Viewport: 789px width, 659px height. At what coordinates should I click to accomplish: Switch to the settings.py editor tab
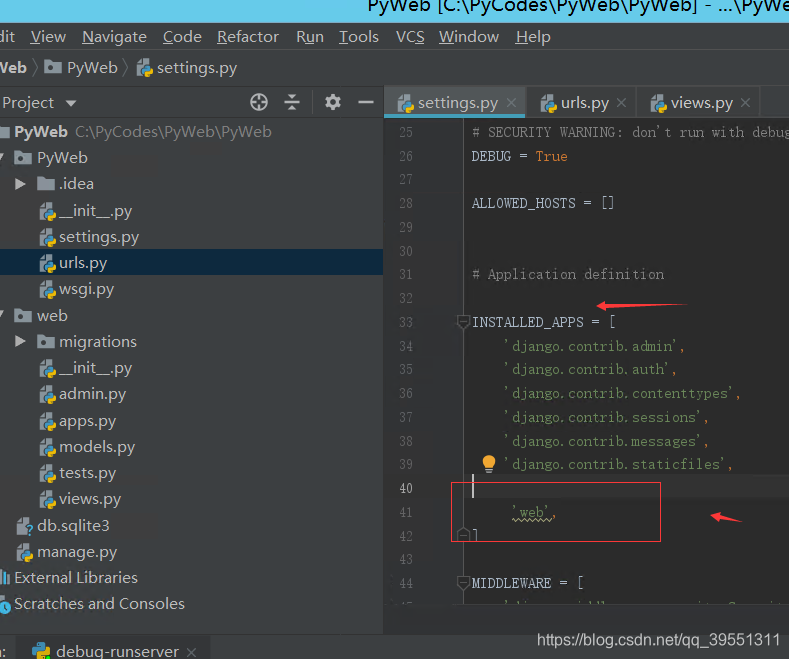455,103
